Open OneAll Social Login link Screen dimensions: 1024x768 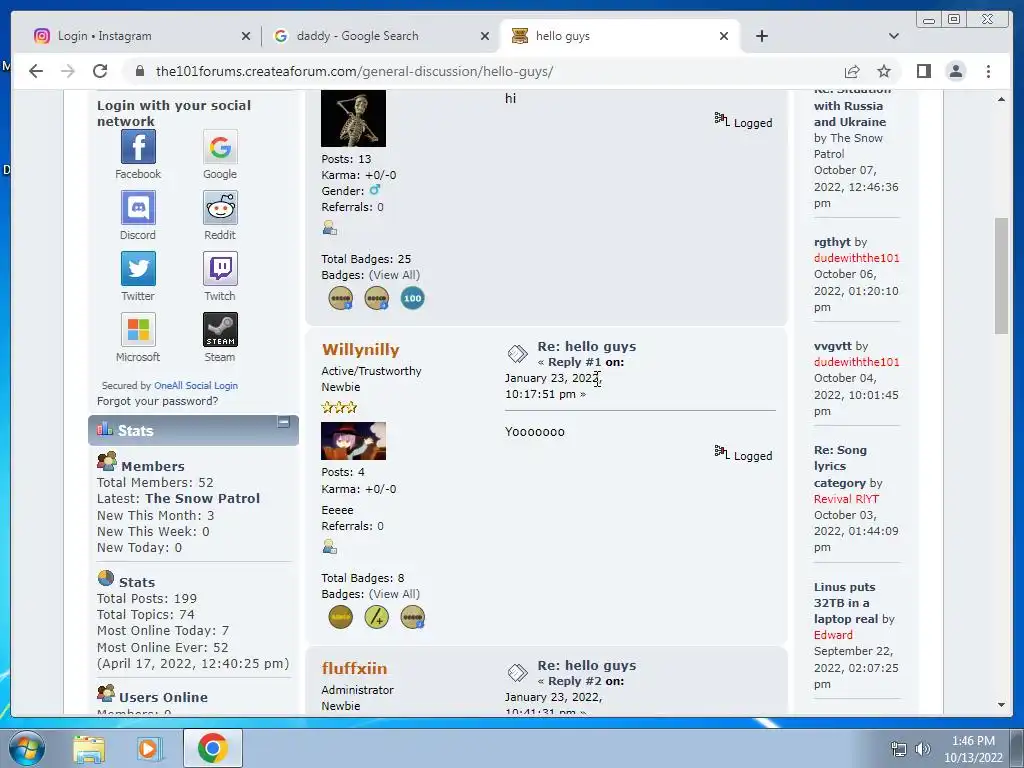pyautogui.click(x=196, y=385)
